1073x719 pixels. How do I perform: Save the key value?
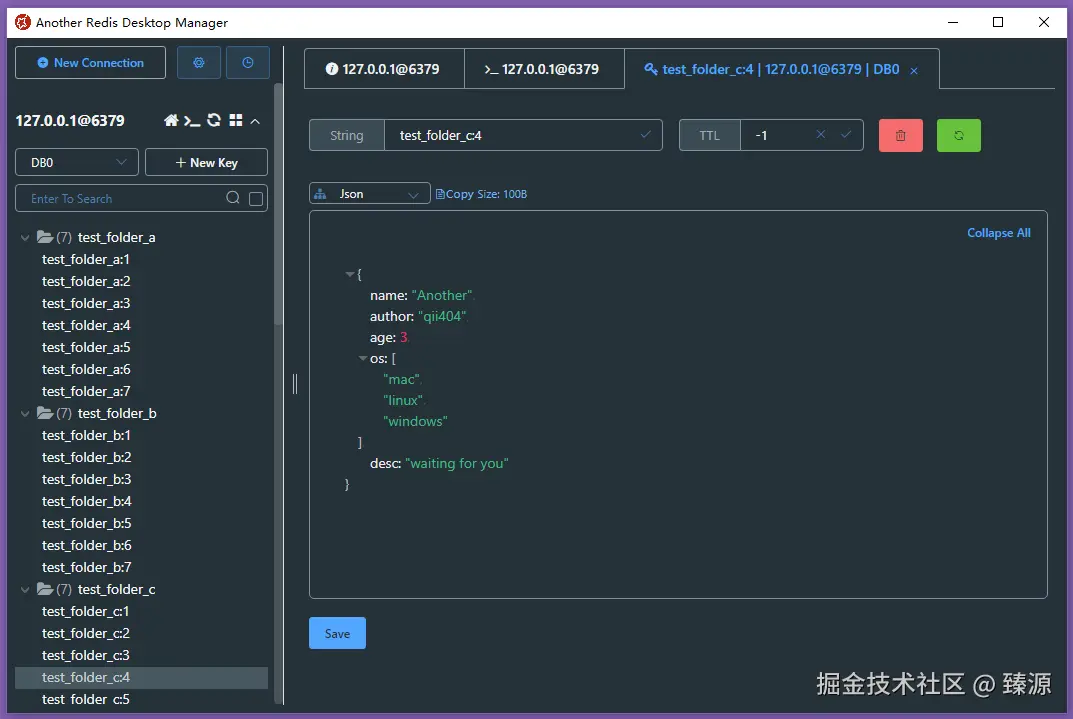tap(337, 633)
